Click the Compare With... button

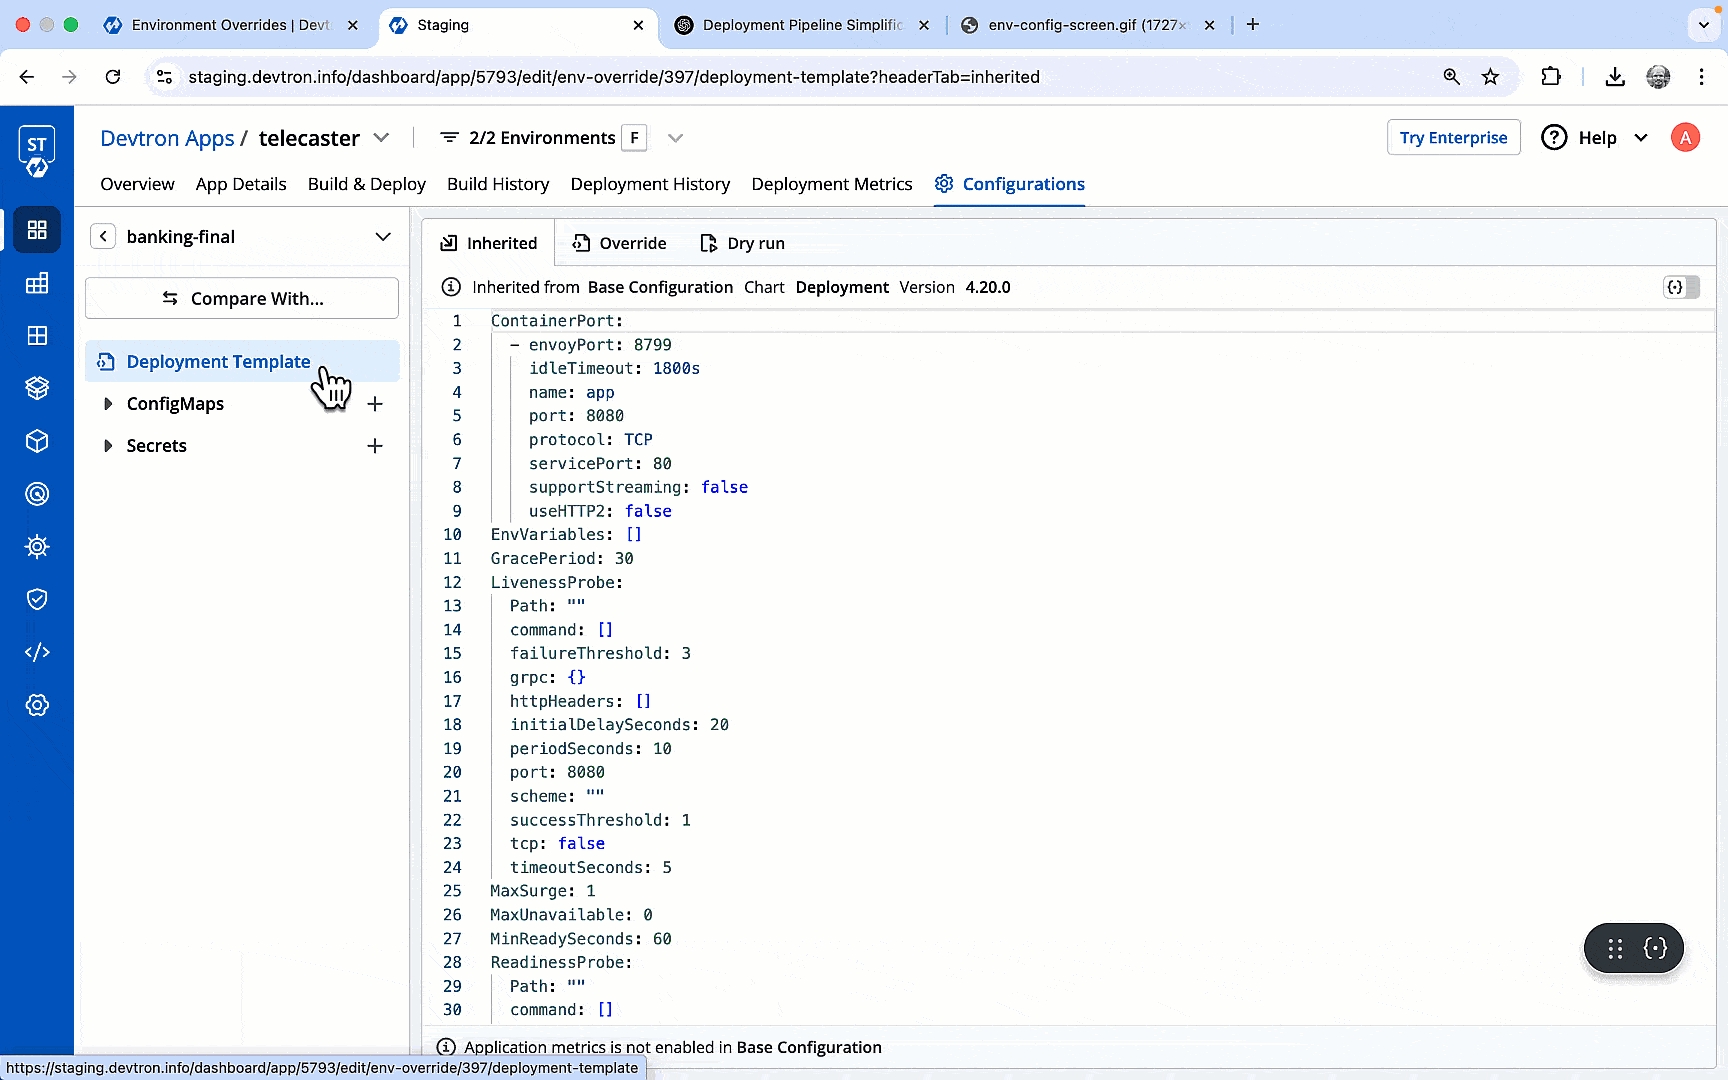tap(242, 298)
